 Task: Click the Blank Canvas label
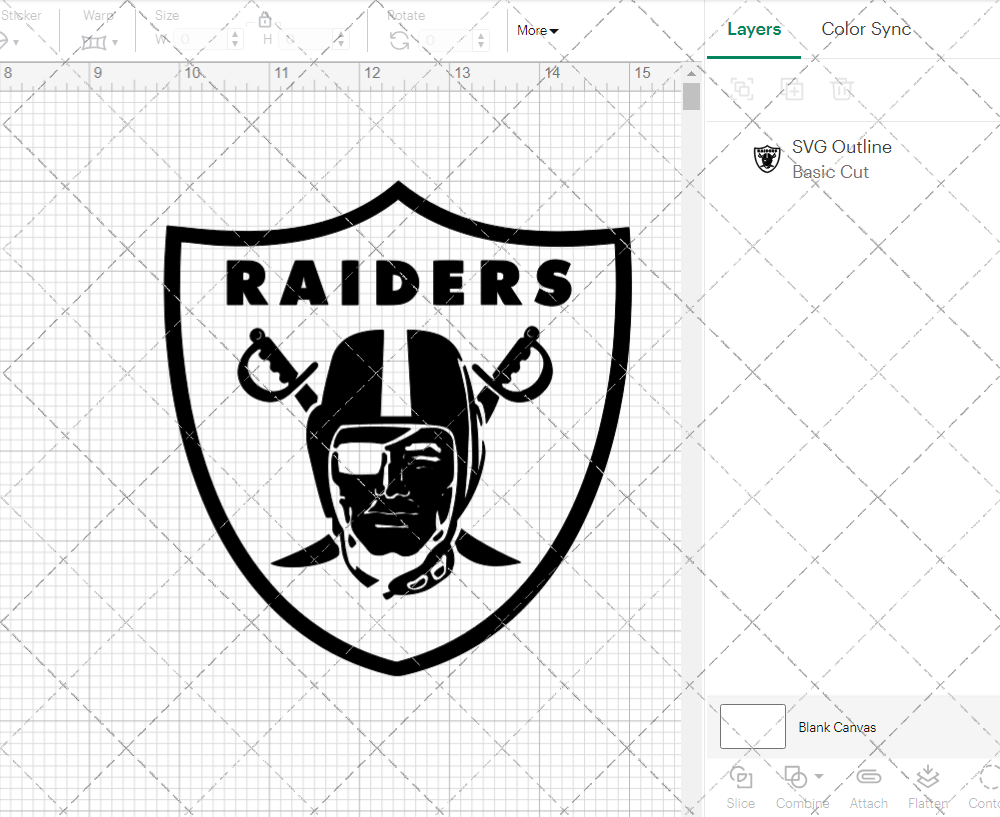tap(837, 727)
